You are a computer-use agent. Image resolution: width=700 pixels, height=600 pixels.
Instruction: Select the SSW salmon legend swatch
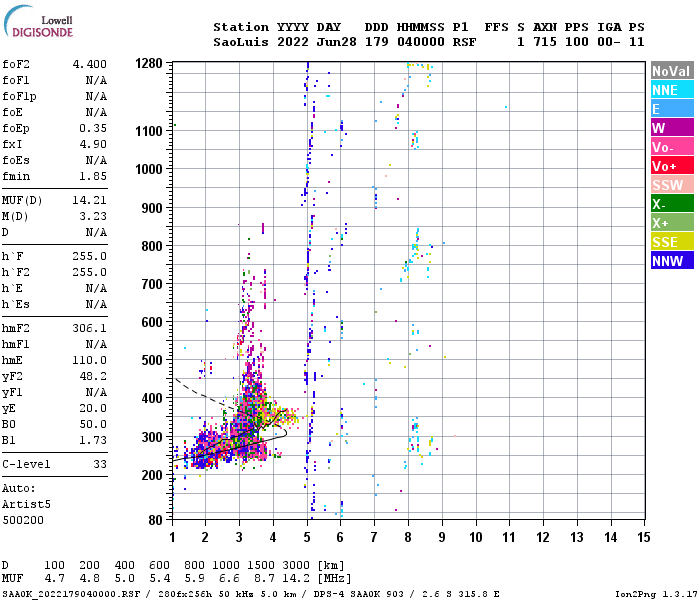(x=672, y=185)
